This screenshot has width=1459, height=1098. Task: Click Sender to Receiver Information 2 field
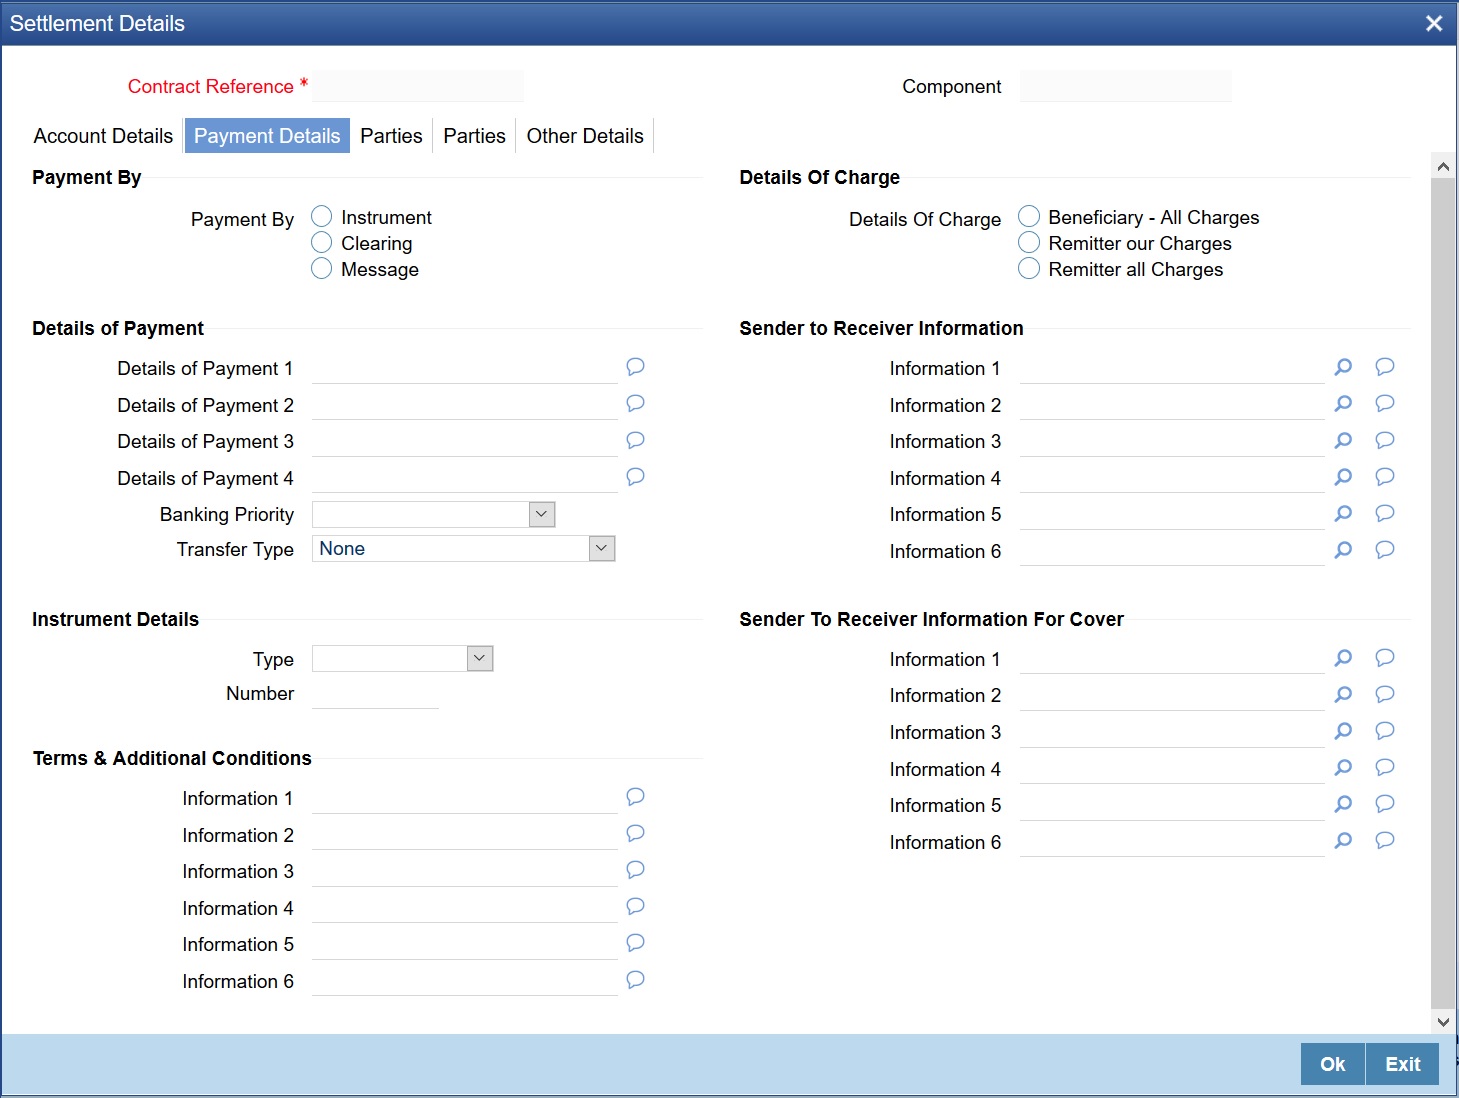click(1172, 405)
